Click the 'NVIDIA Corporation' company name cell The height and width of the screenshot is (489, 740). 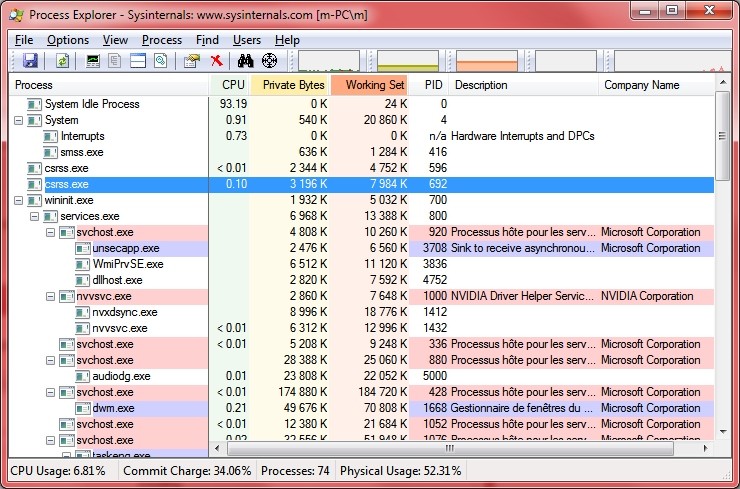click(647, 296)
